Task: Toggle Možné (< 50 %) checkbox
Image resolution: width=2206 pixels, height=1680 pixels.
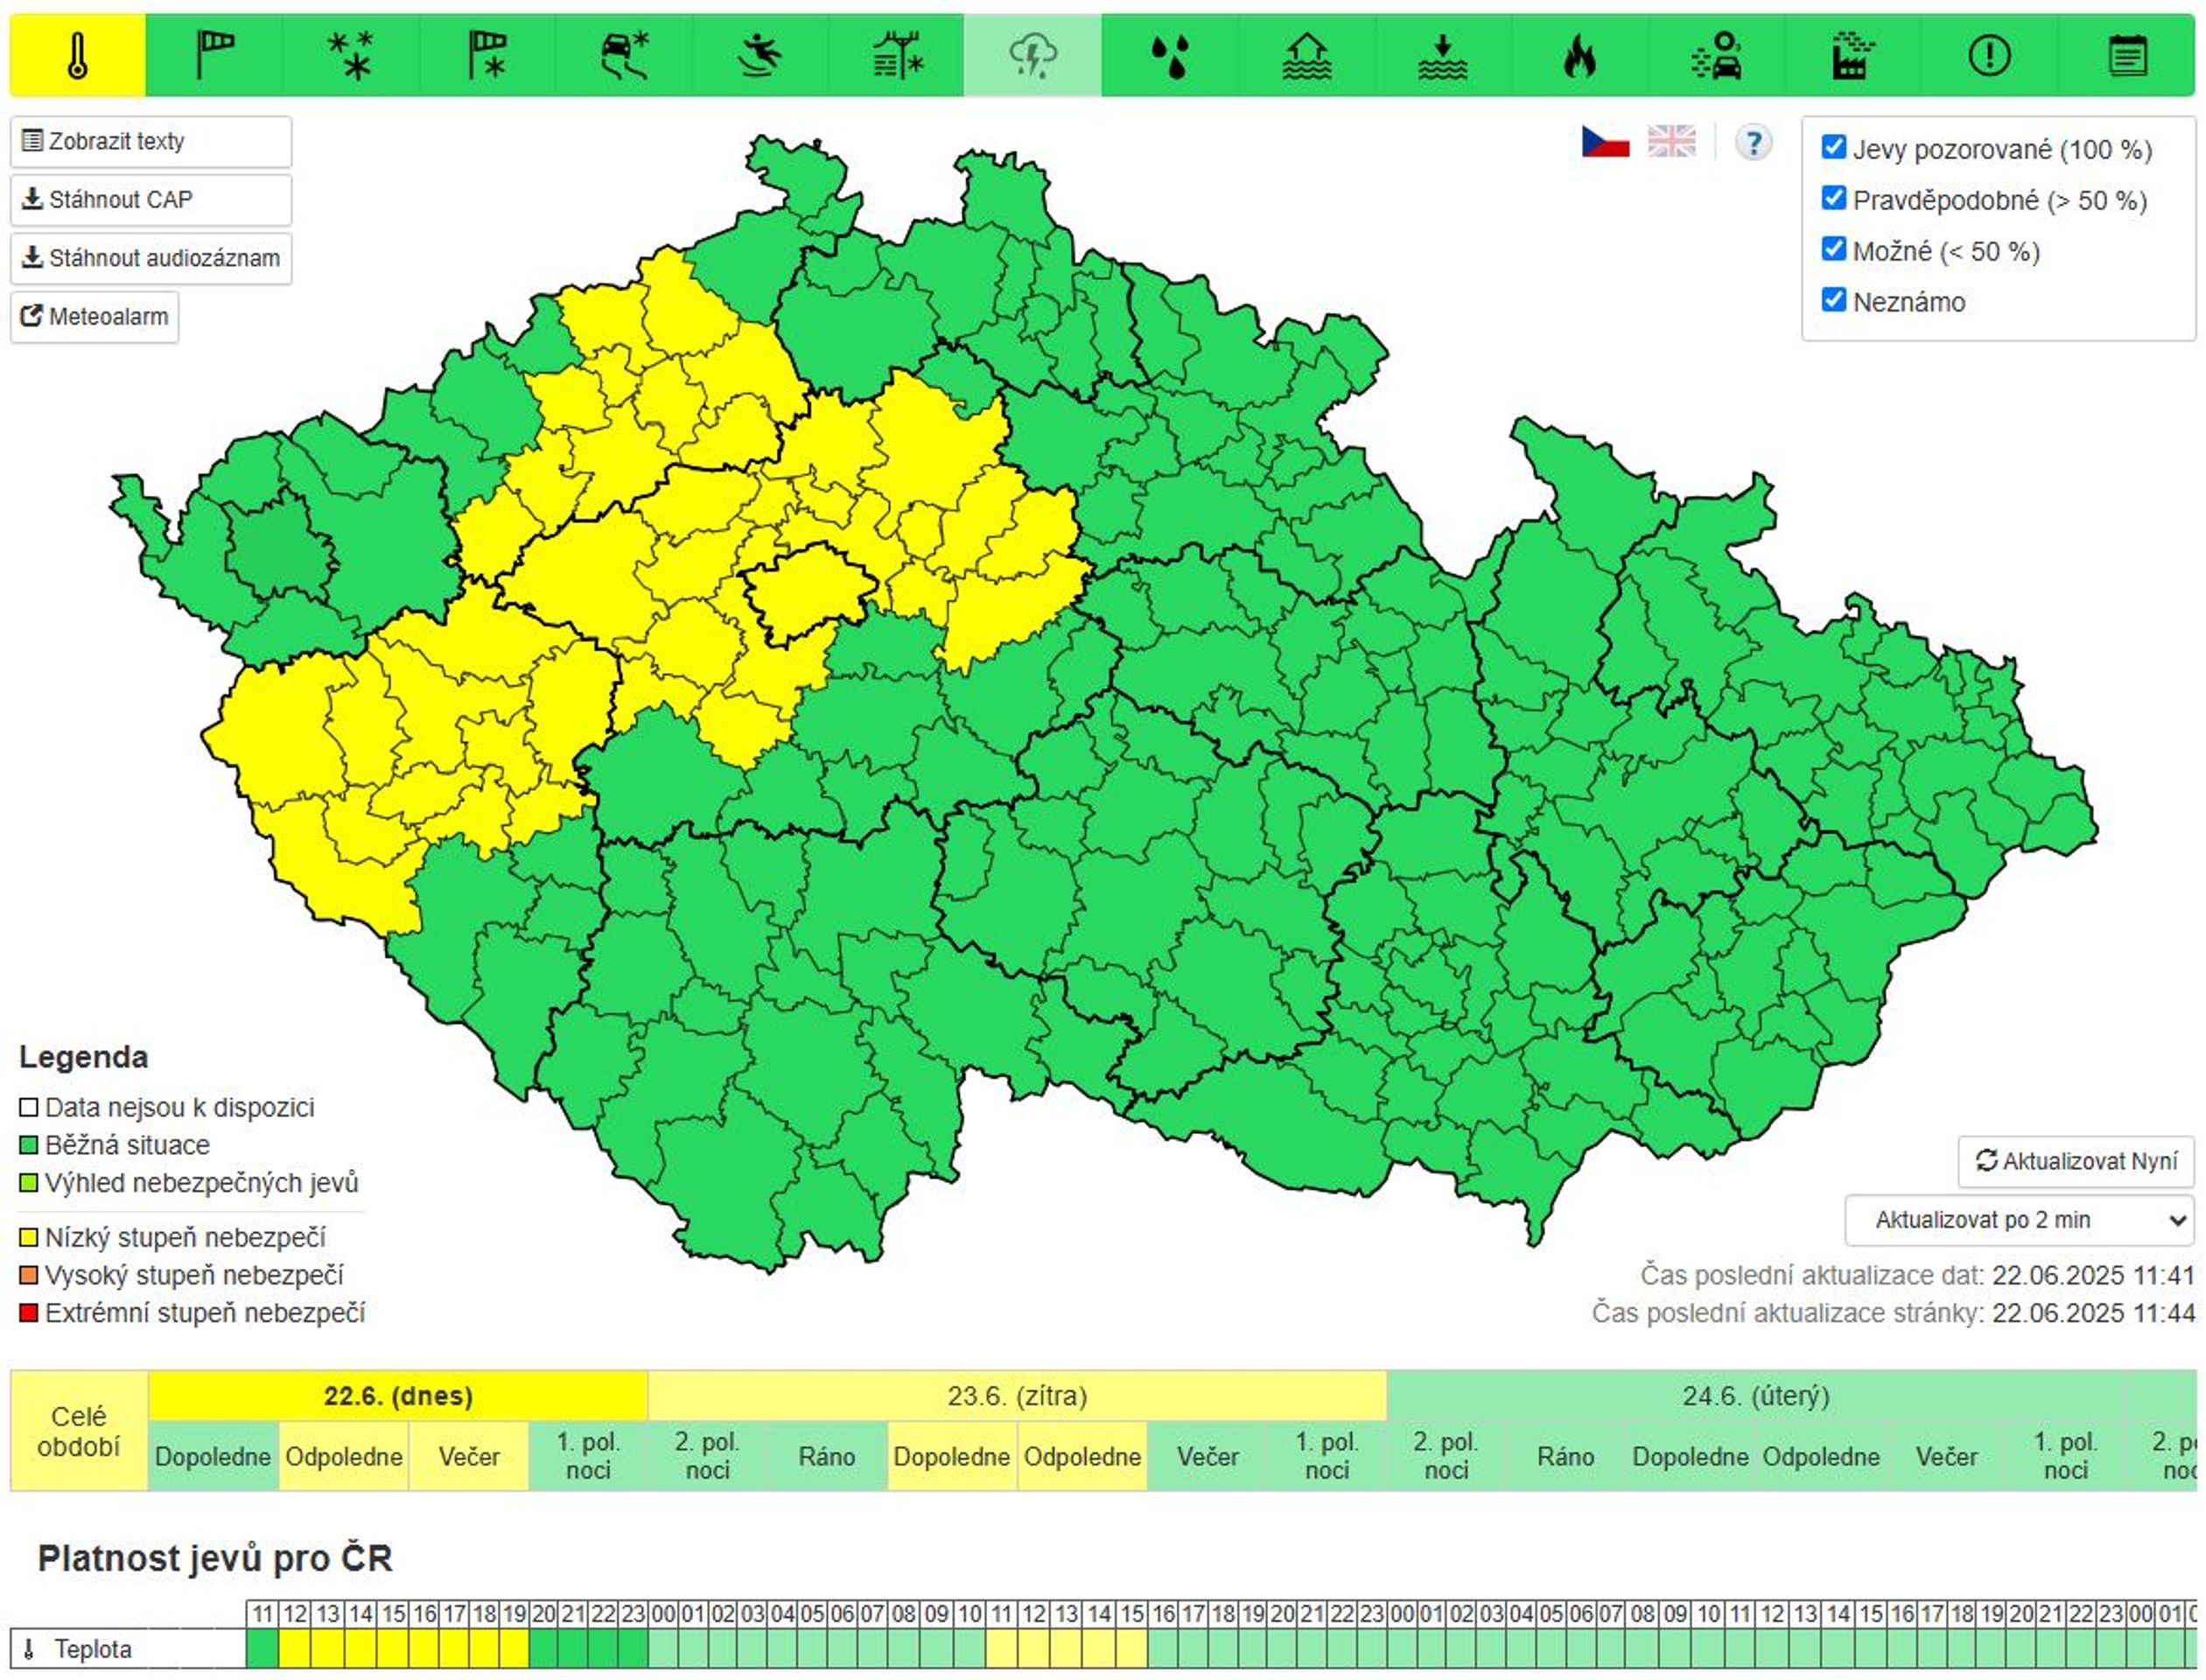Action: click(1833, 249)
